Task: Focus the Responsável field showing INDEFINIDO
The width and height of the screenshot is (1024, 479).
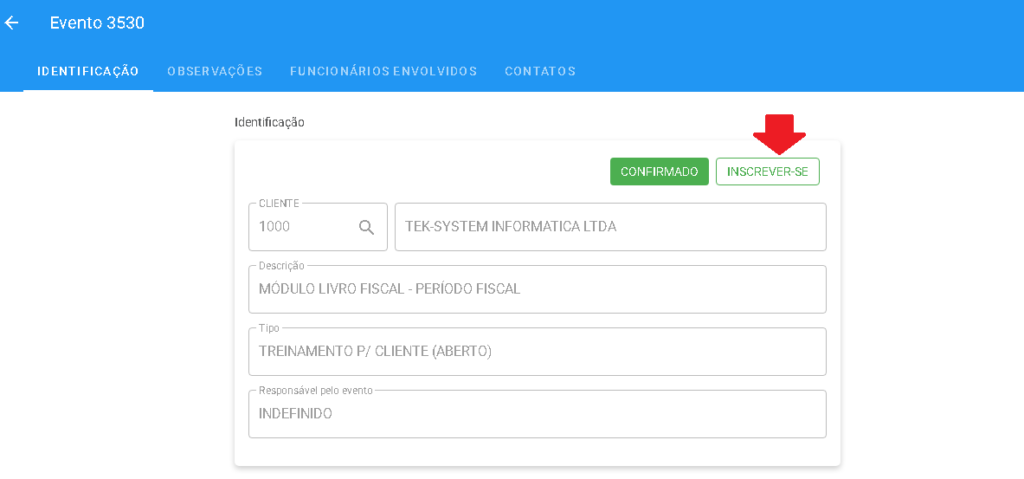Action: click(537, 414)
